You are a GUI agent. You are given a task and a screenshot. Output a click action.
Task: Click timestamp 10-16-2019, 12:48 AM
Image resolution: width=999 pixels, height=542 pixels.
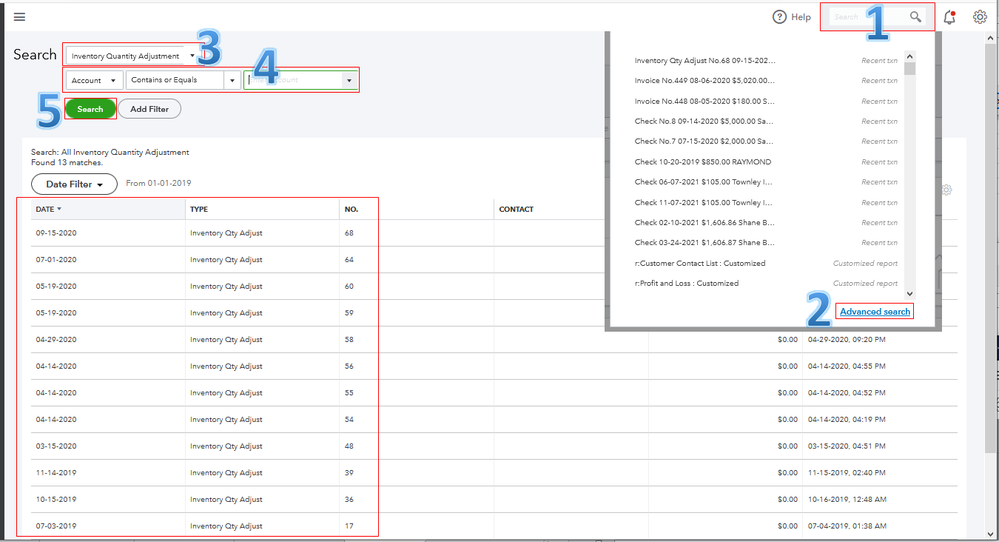click(x=847, y=499)
